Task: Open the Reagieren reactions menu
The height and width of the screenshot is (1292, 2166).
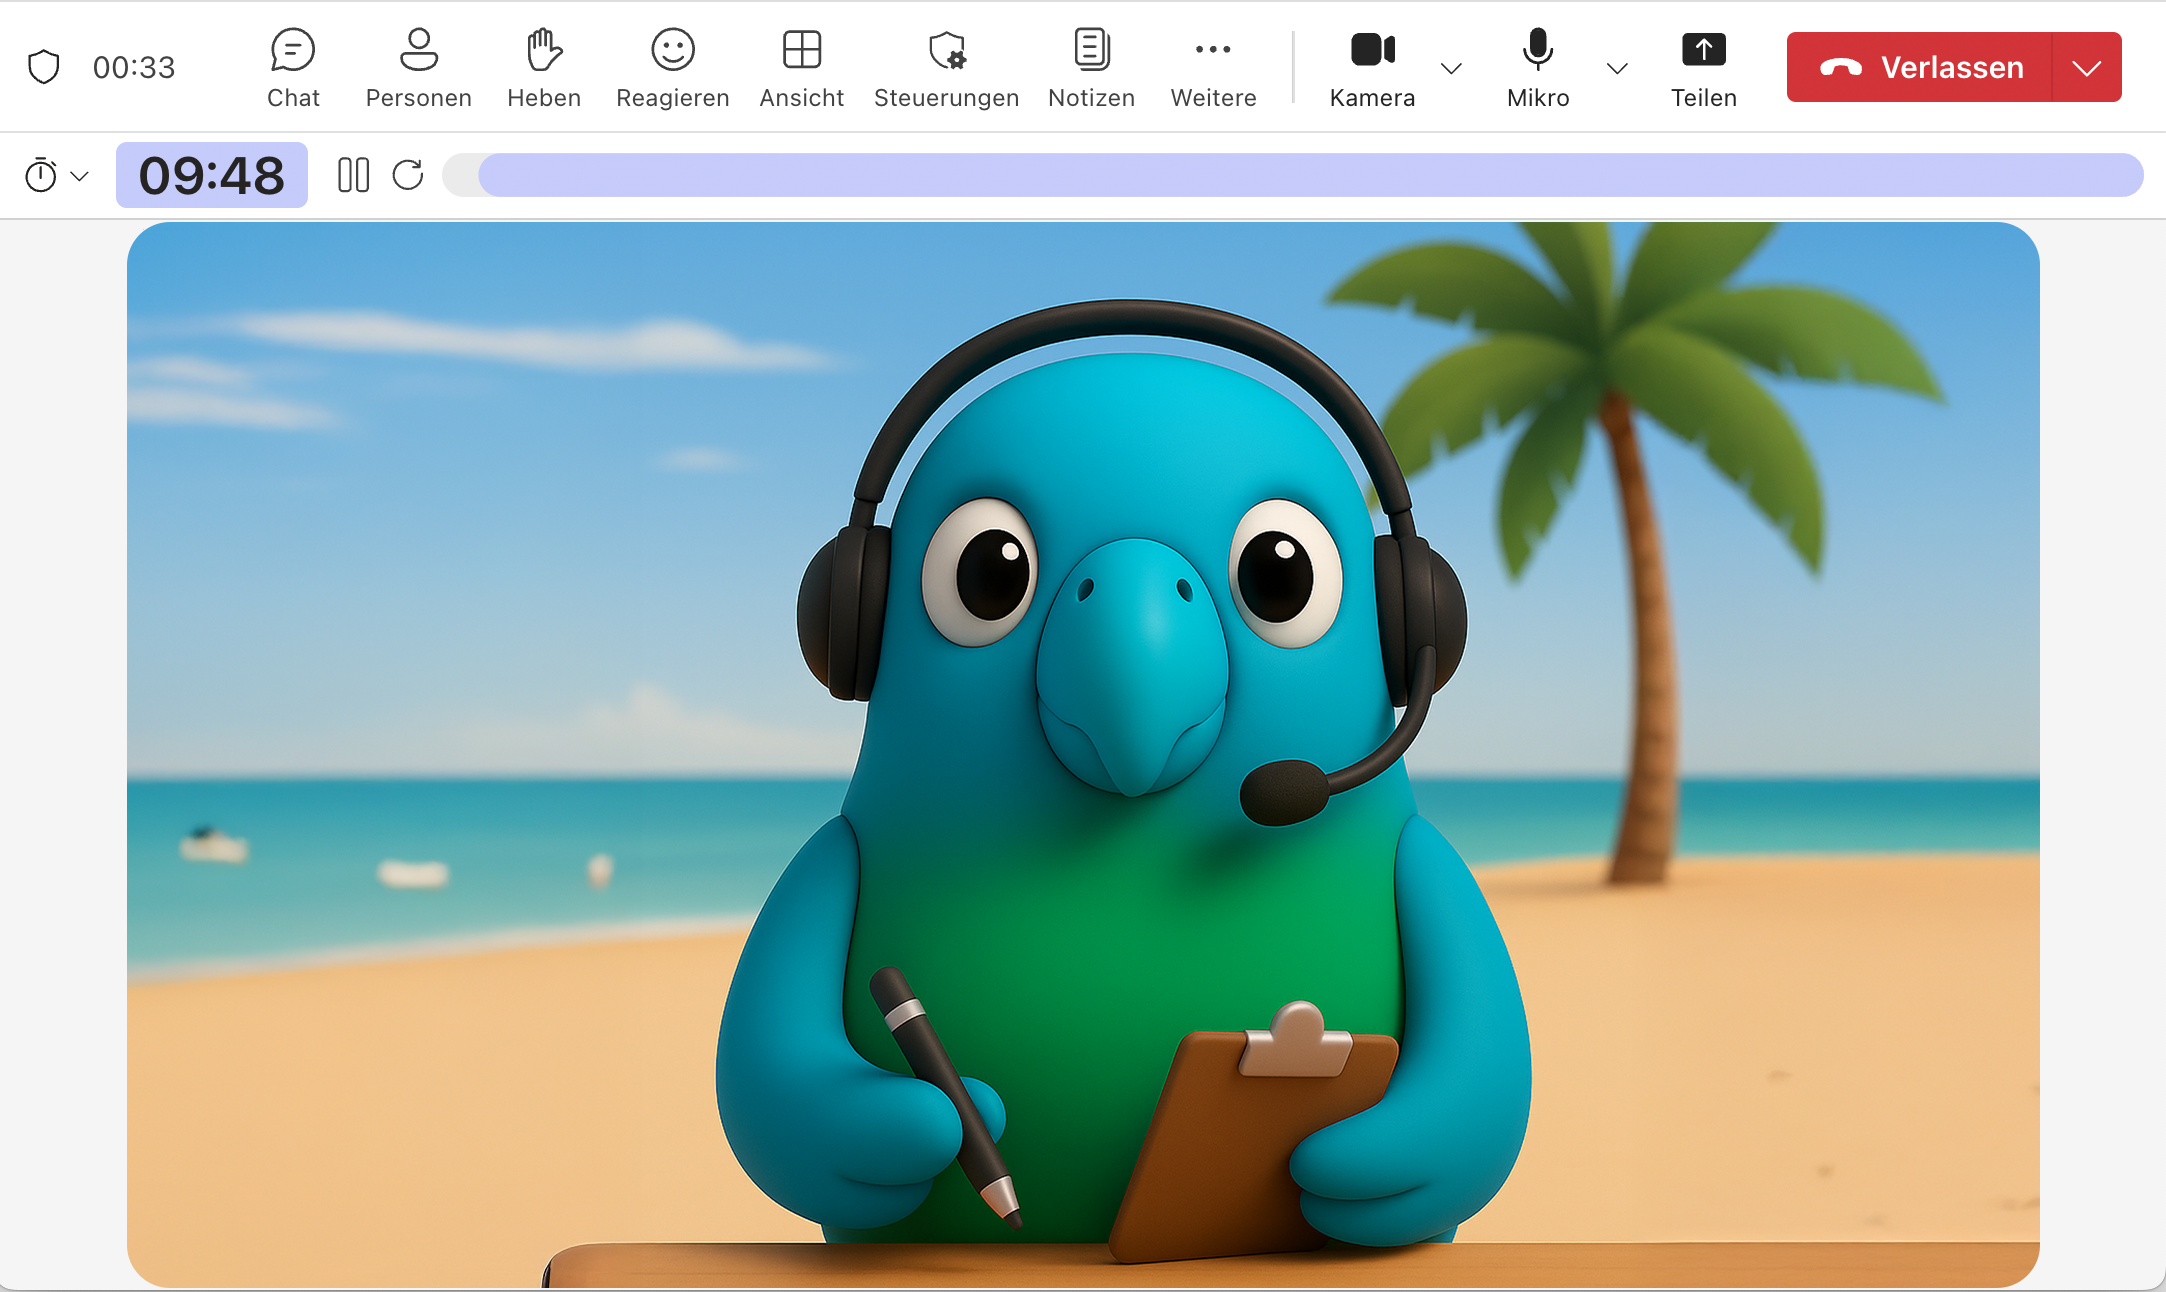Action: coord(672,67)
